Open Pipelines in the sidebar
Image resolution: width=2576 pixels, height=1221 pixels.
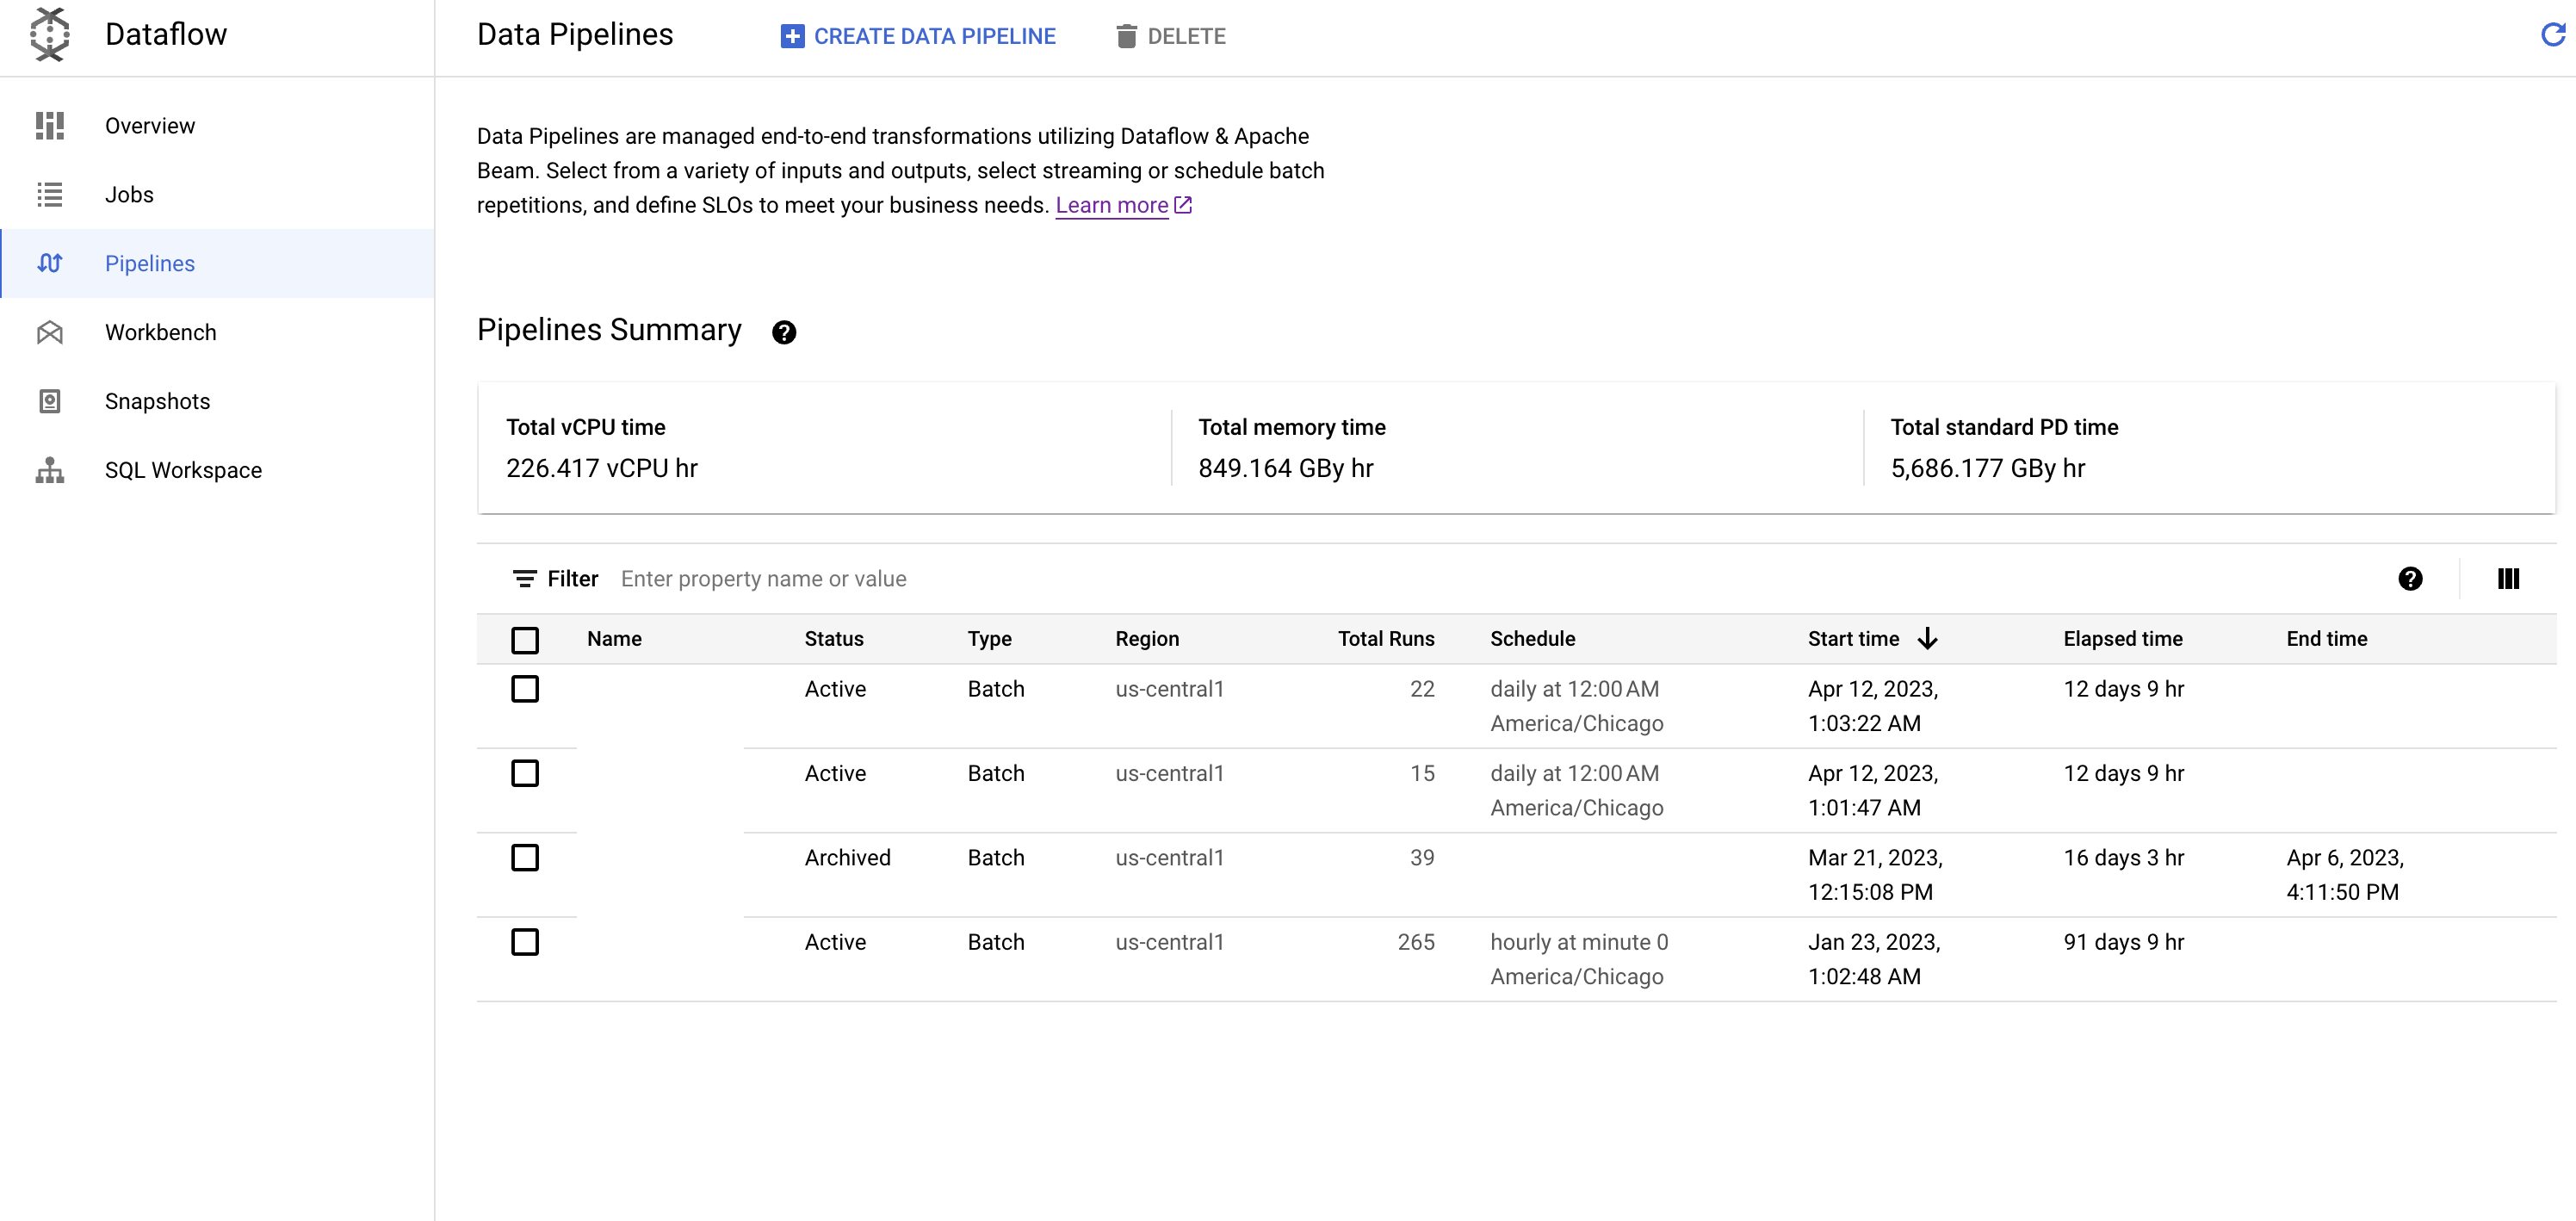tap(217, 263)
